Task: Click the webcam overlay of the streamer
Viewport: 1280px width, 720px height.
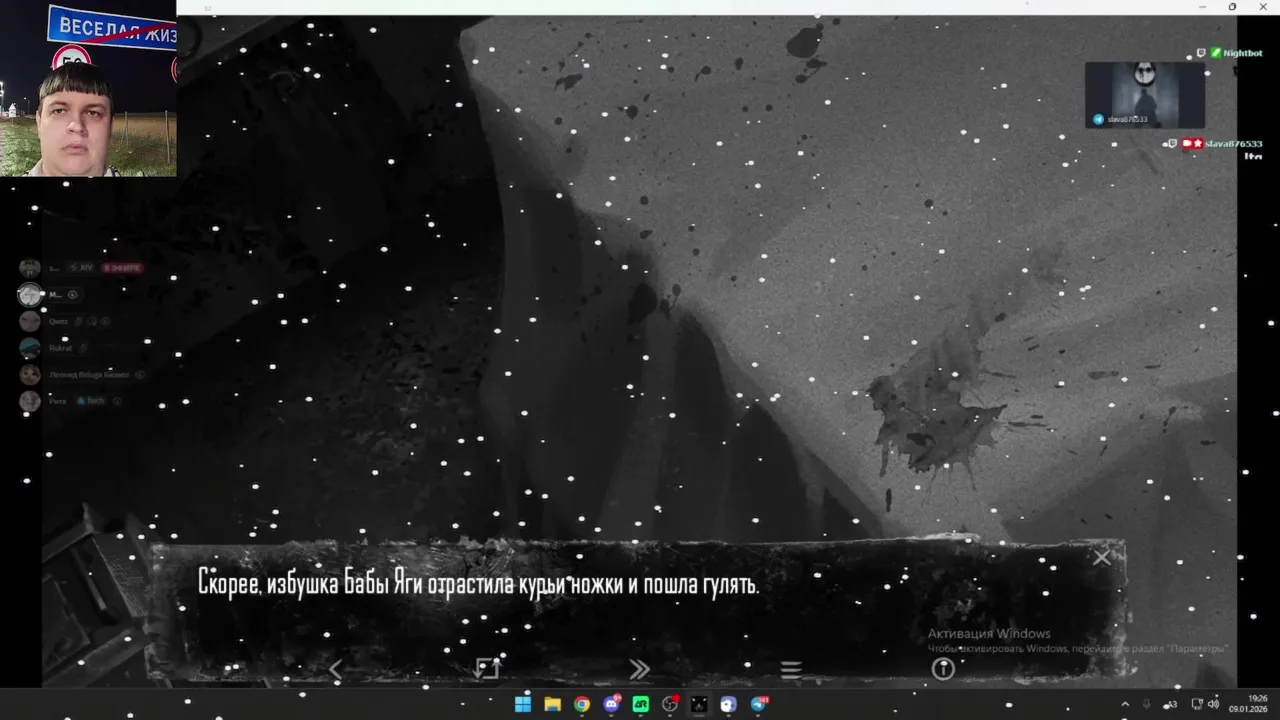Action: coord(88,88)
